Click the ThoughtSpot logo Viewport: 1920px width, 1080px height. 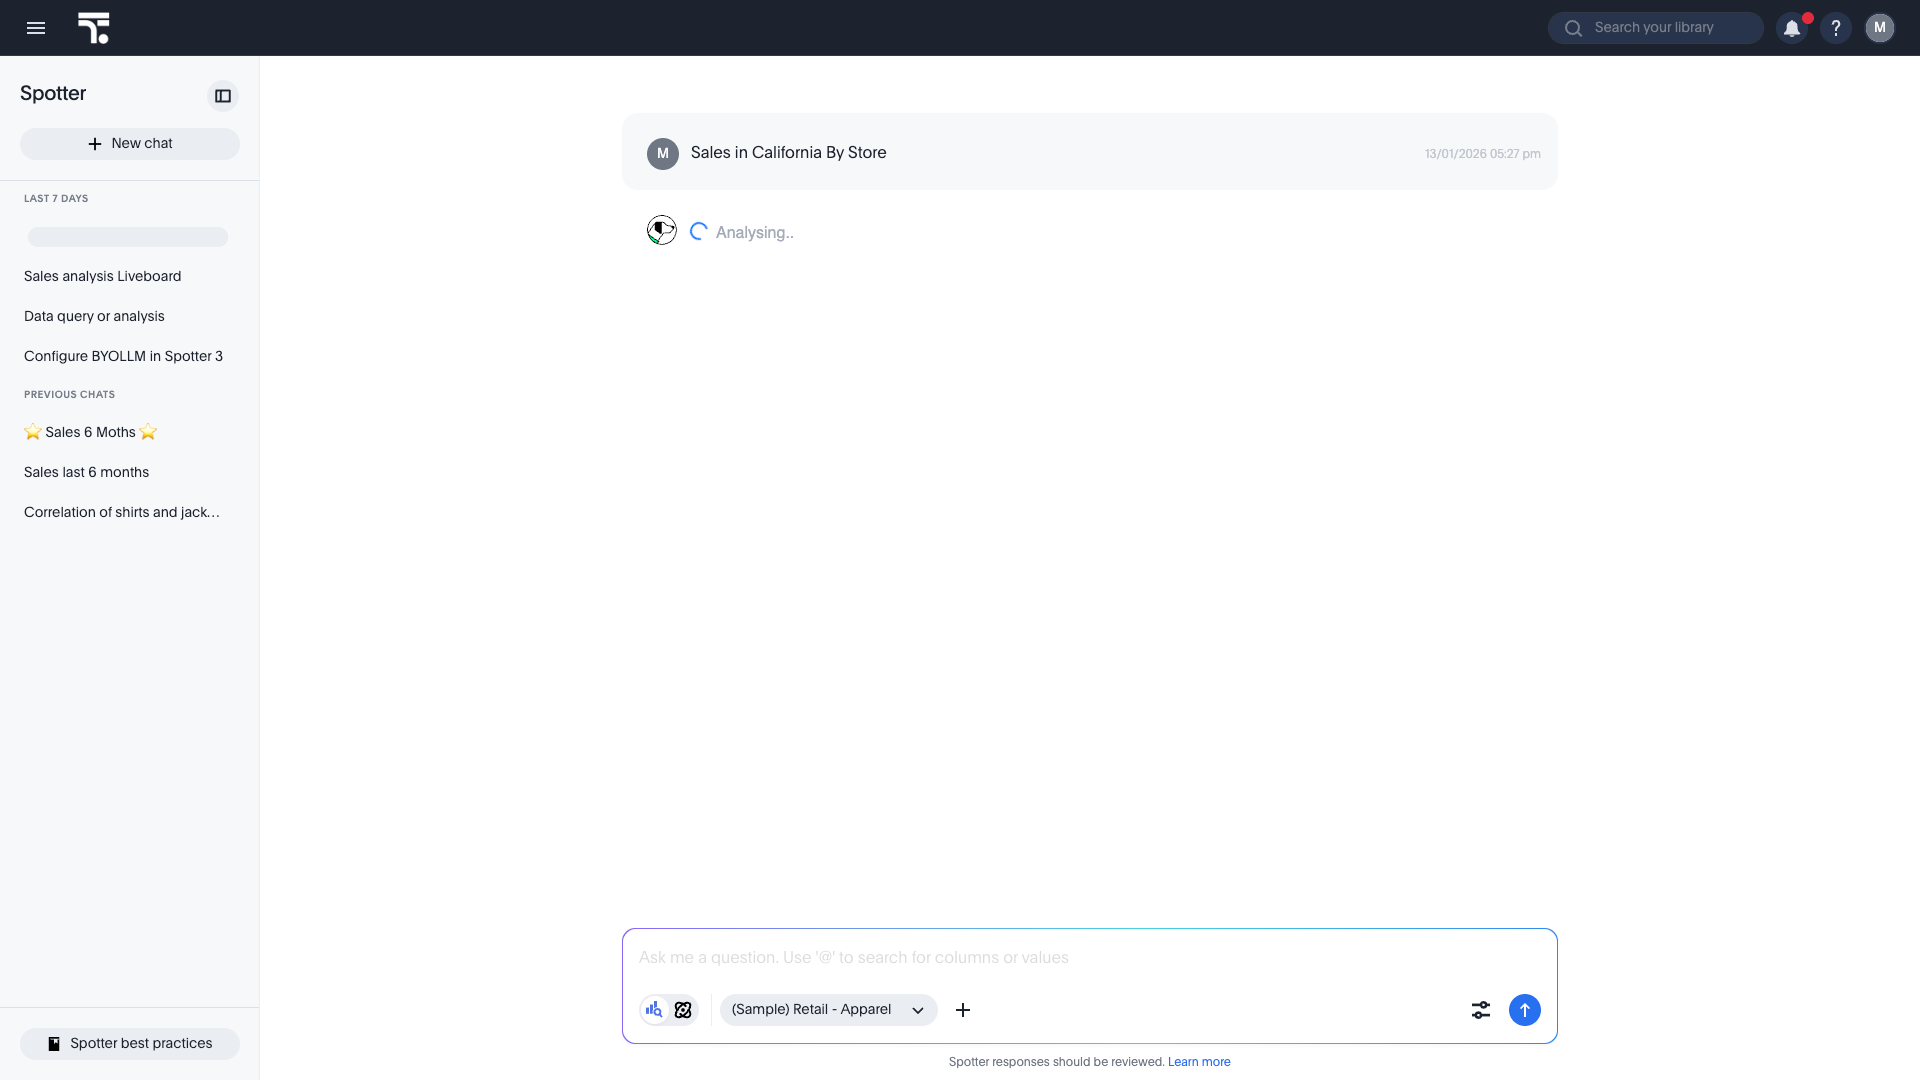coord(94,28)
